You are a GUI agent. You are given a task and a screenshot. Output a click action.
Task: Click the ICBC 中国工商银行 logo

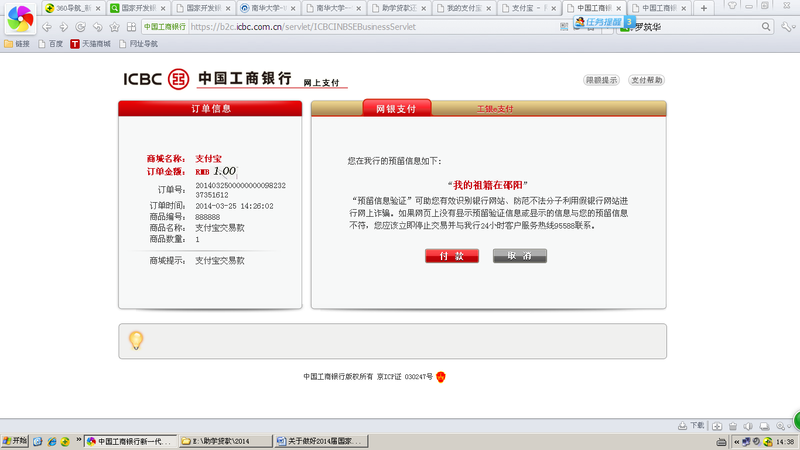[208, 79]
